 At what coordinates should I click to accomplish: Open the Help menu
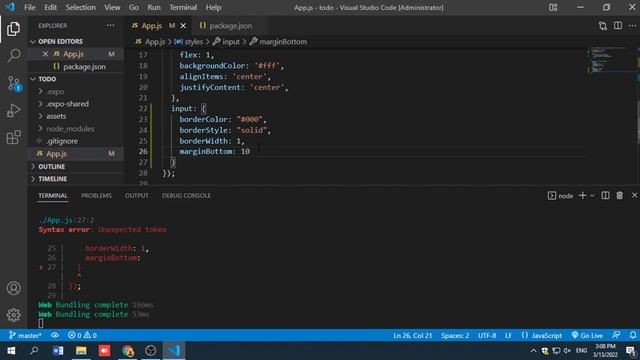[x=213, y=7]
